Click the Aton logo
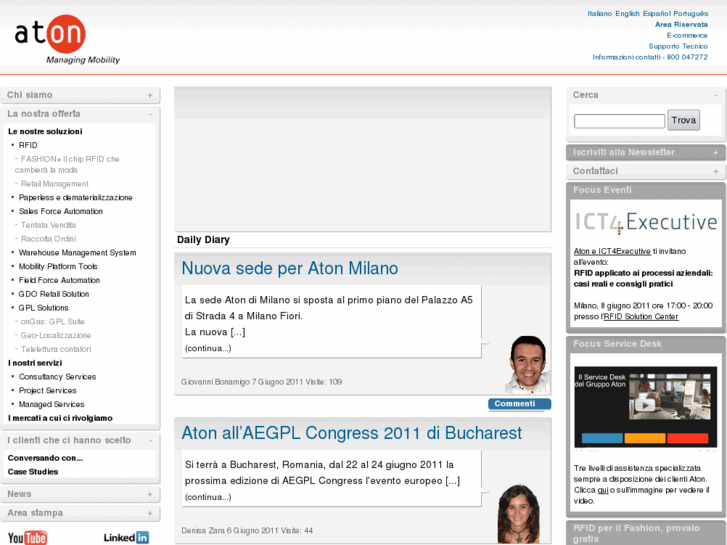This screenshot has height=545, width=727. pyautogui.click(x=67, y=39)
